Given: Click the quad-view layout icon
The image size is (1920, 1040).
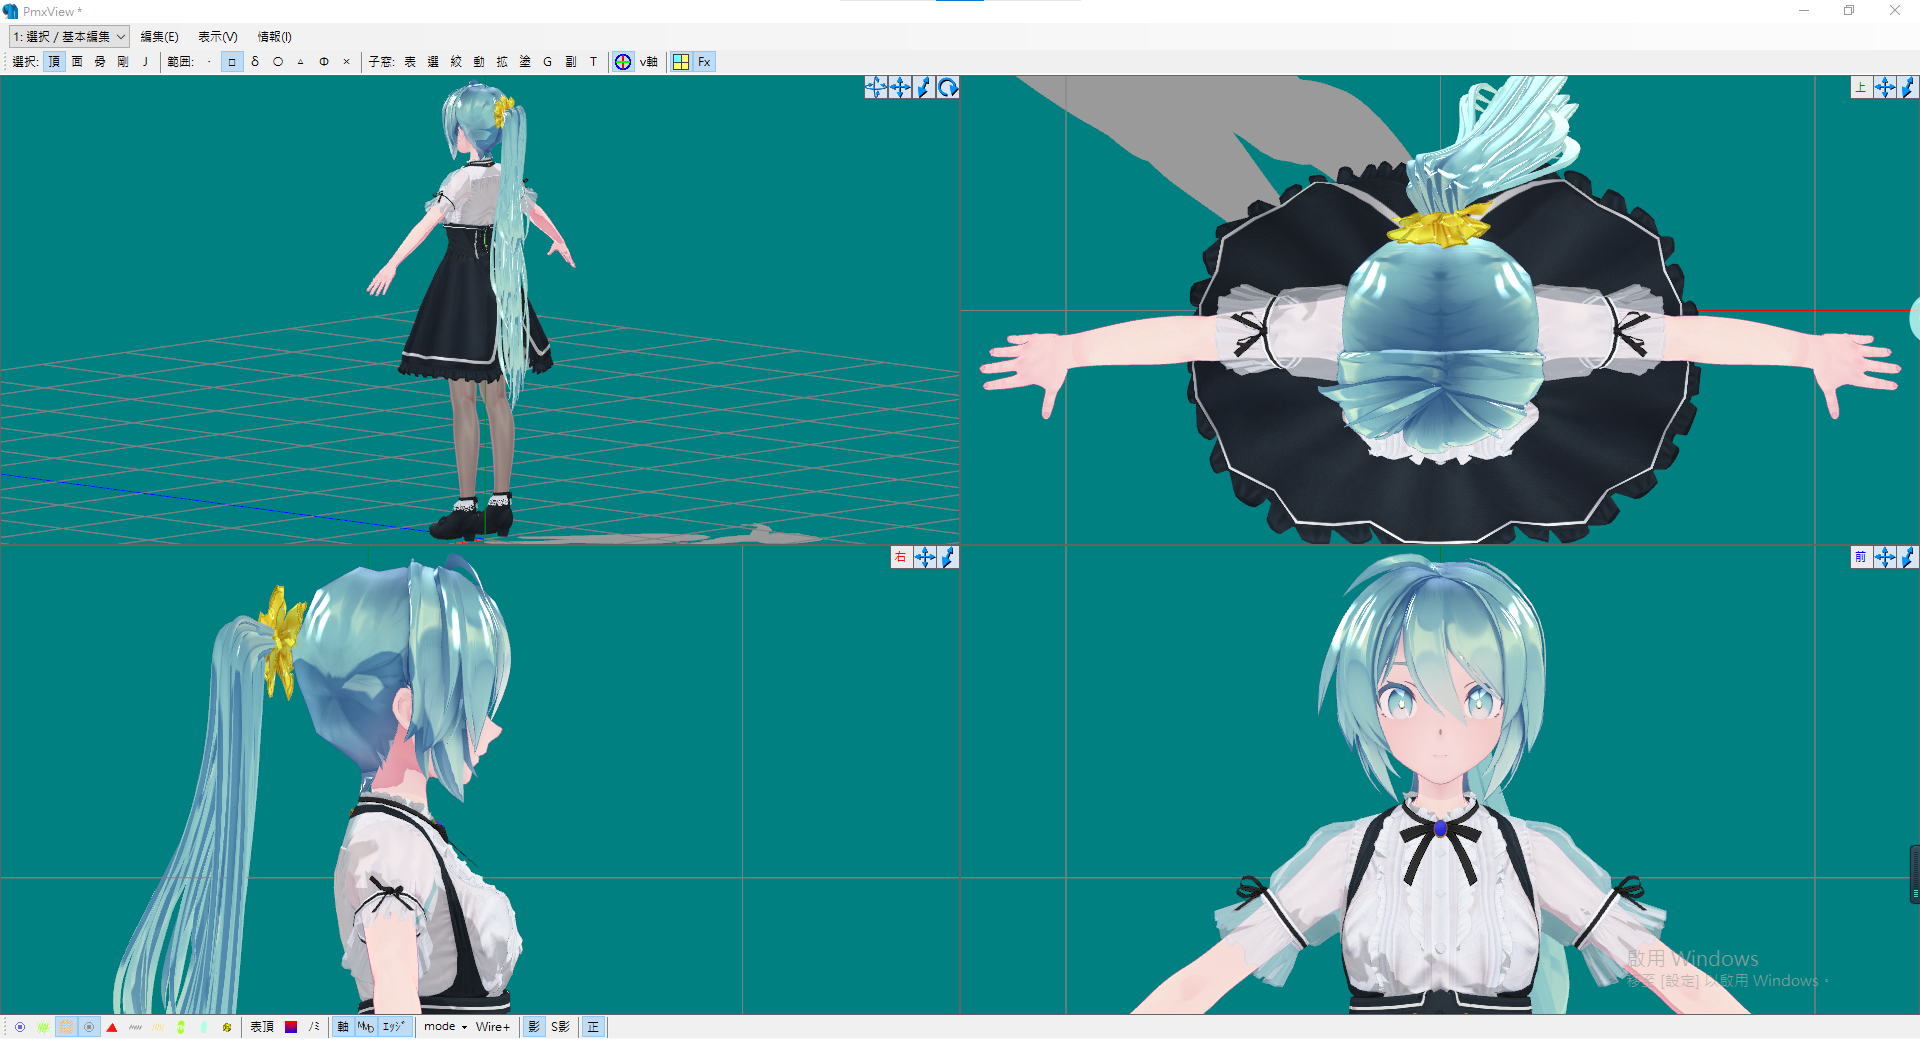Looking at the screenshot, I should click(682, 61).
